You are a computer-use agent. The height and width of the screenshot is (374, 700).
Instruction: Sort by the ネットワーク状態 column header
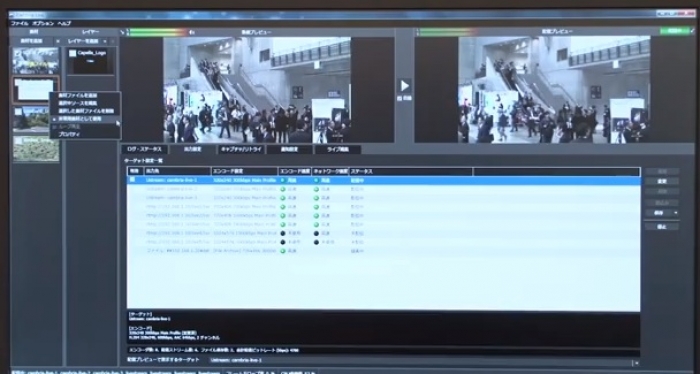pos(330,171)
